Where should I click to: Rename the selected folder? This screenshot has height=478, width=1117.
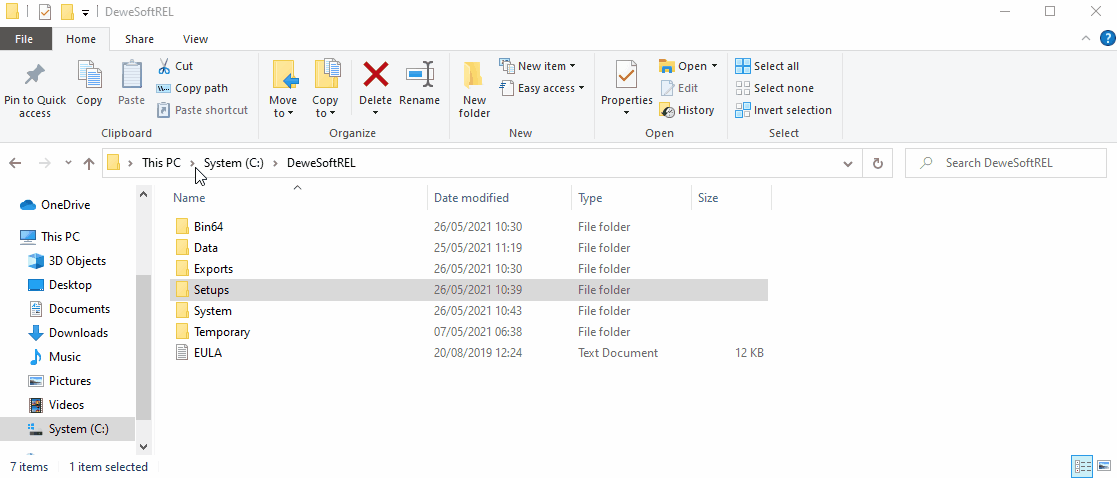click(420, 84)
